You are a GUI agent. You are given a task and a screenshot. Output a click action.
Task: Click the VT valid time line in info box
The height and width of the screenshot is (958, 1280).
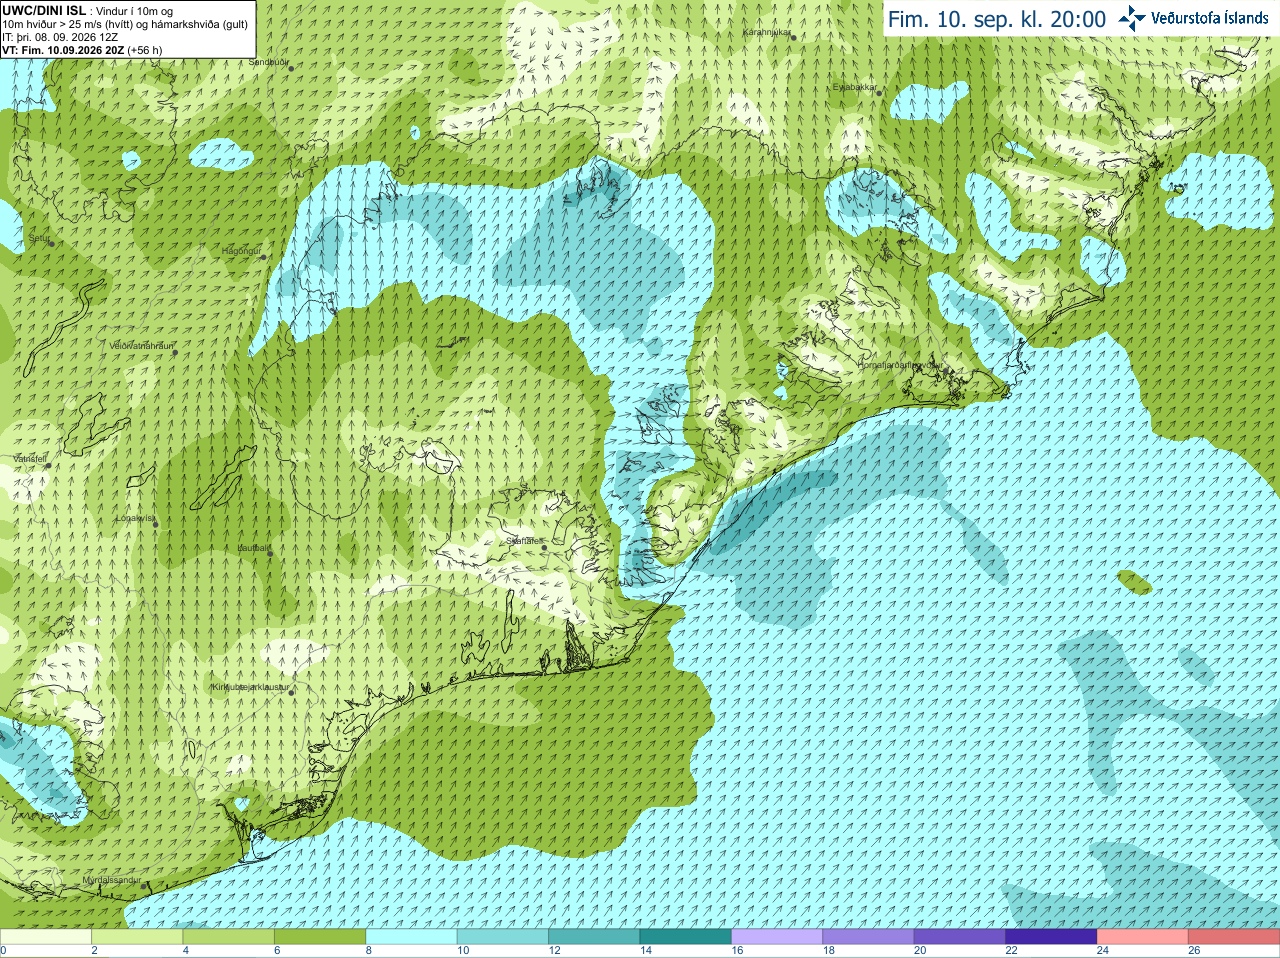pyautogui.click(x=82, y=50)
